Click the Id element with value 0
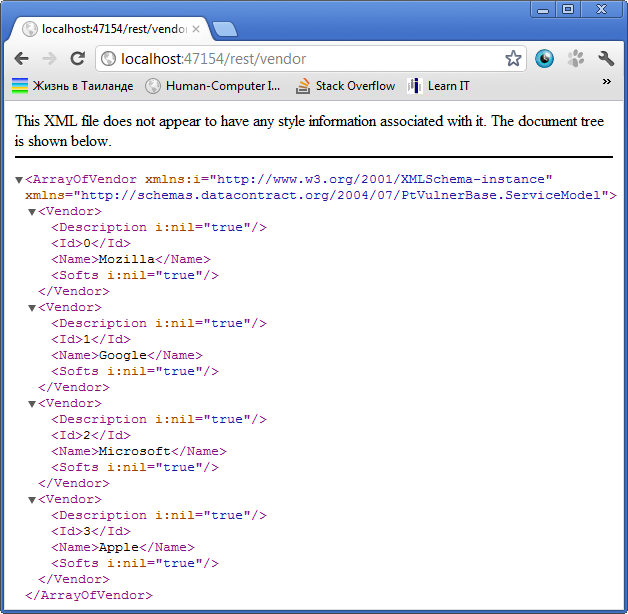The width and height of the screenshot is (628, 614). (91, 244)
